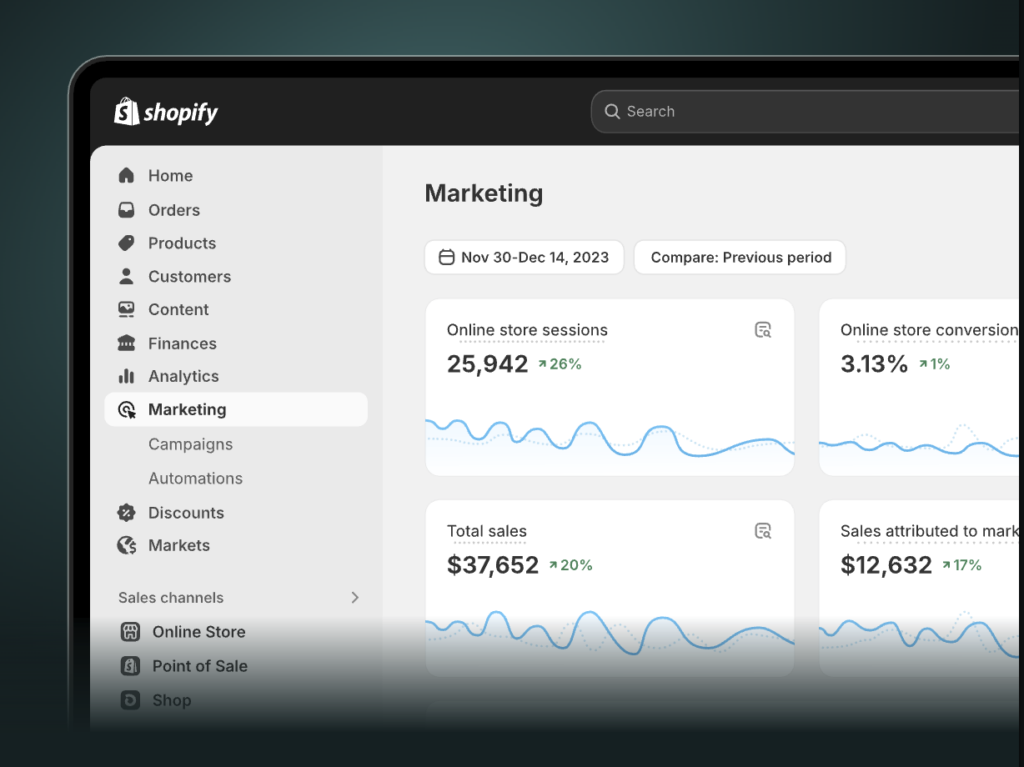
Task: Open Campaigns under Marketing
Action: point(190,444)
